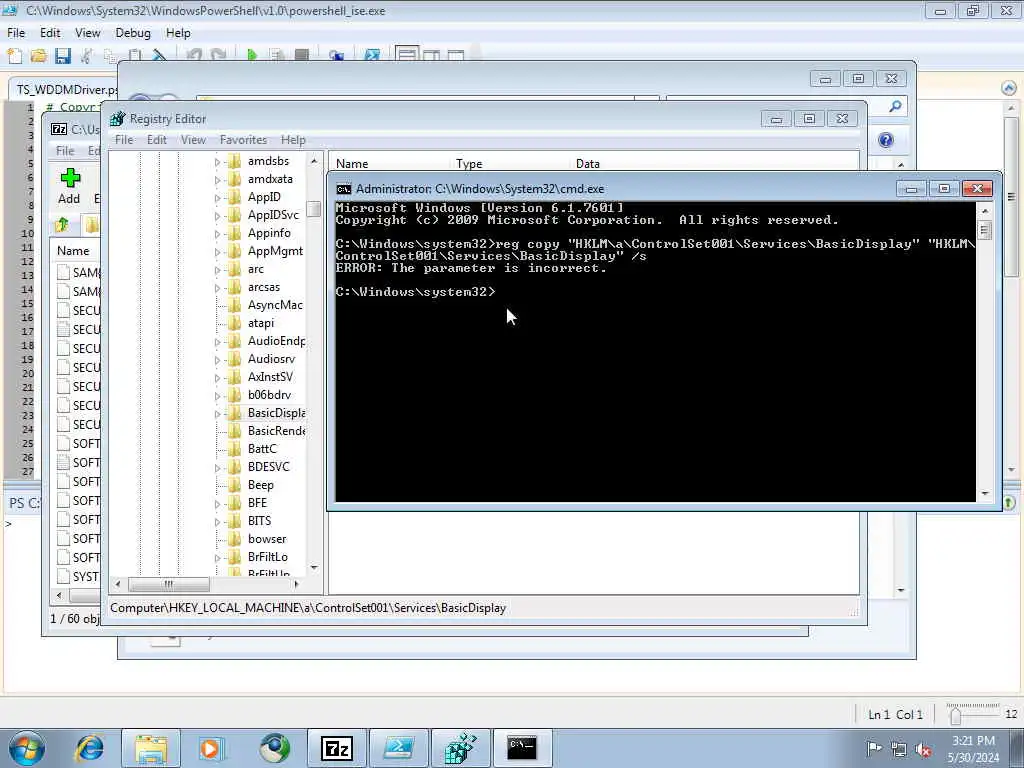Click the Show Script Pane Top layout icon
Viewport: 1024px width, 768px height.
pyautogui.click(x=408, y=54)
